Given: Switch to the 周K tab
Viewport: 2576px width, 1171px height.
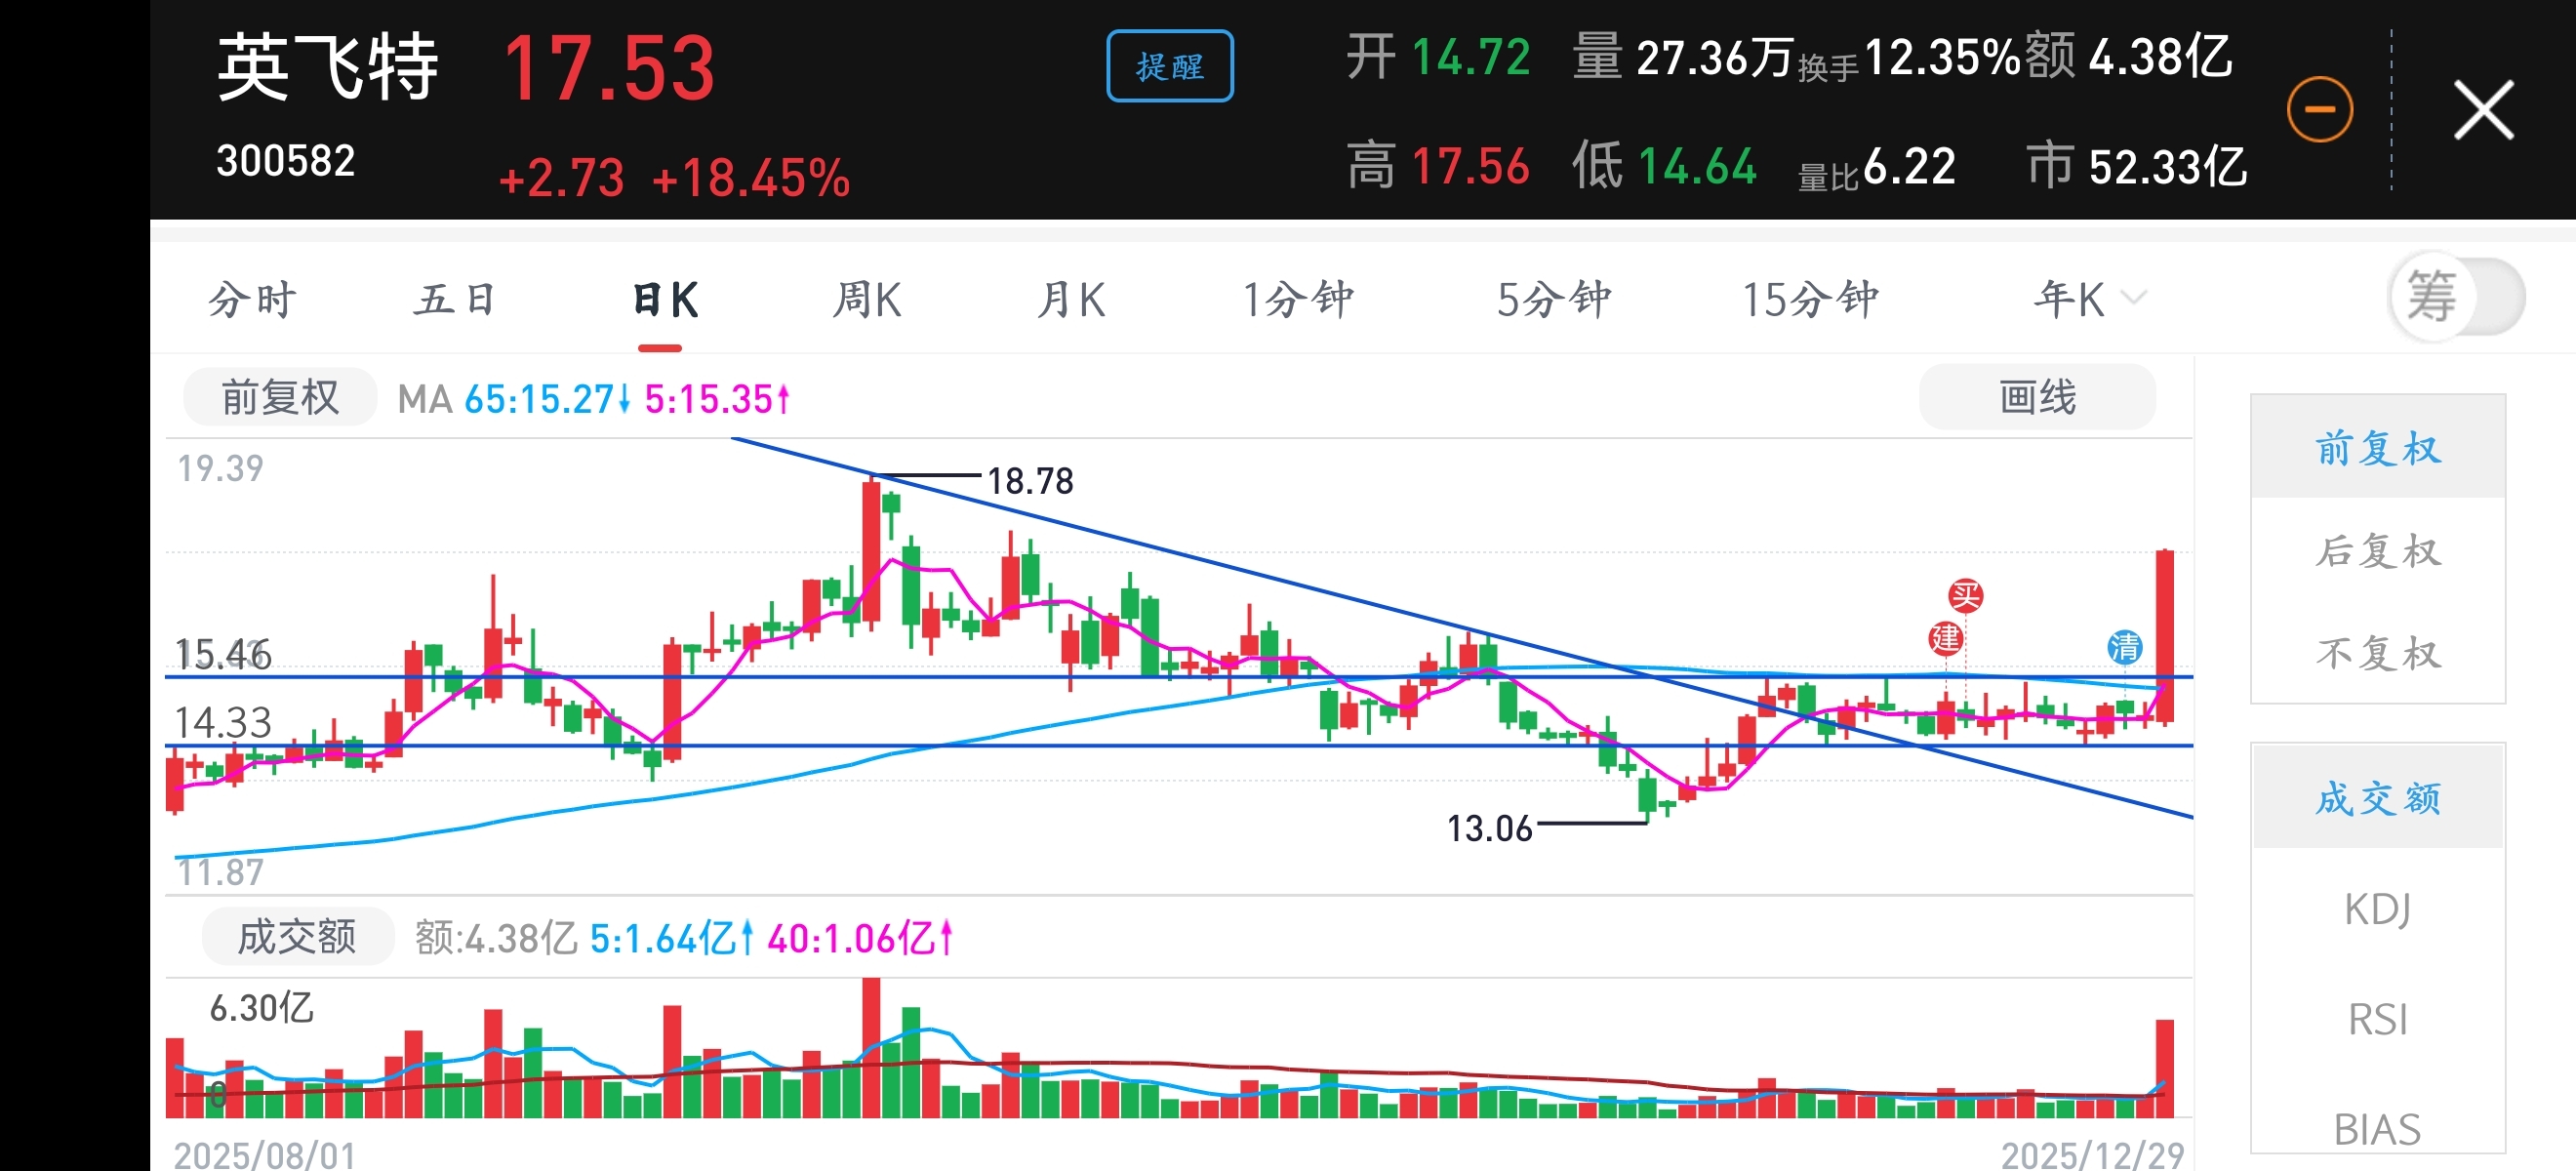Looking at the screenshot, I should point(866,299).
